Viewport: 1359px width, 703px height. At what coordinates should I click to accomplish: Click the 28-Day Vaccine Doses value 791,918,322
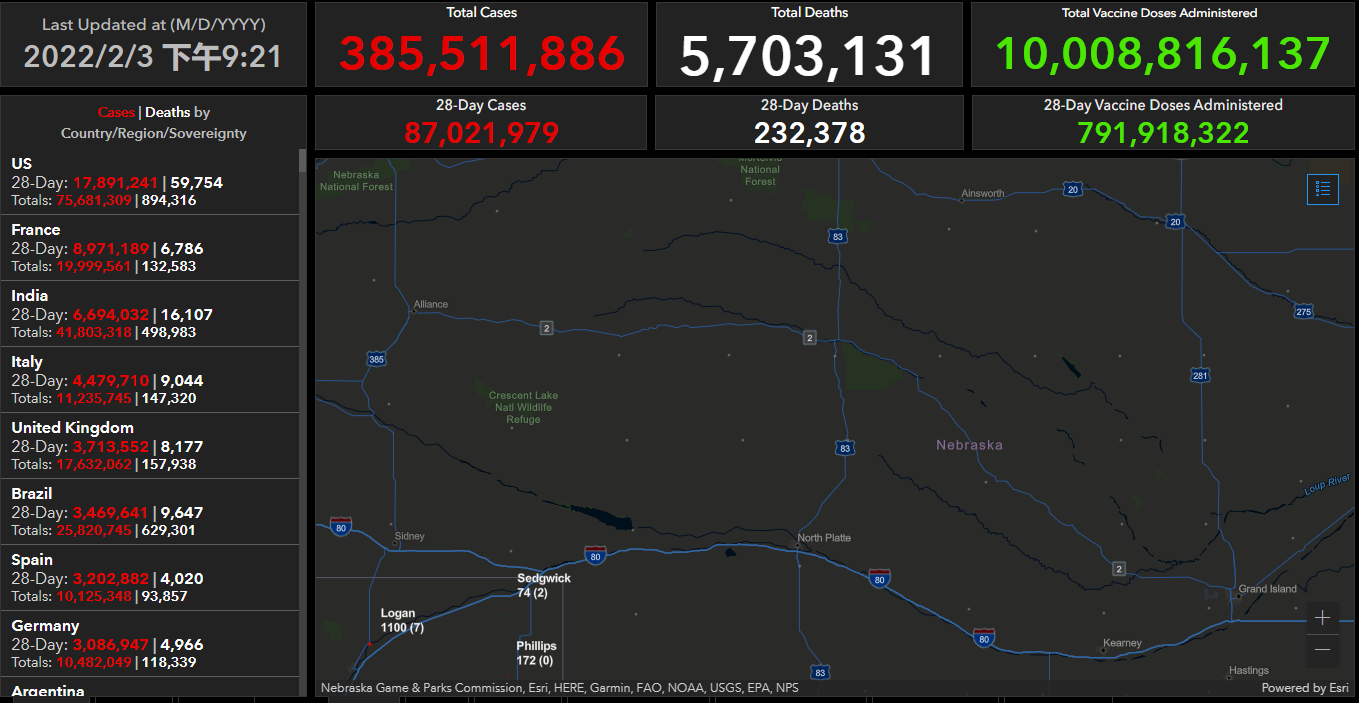[x=1163, y=132]
